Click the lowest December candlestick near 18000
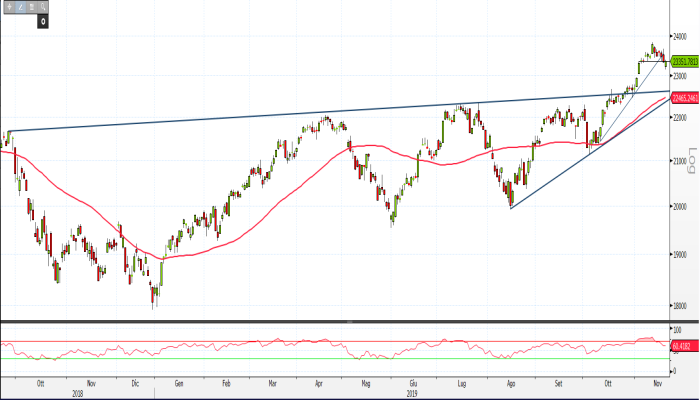This screenshot has height=400, width=700. (x=154, y=297)
